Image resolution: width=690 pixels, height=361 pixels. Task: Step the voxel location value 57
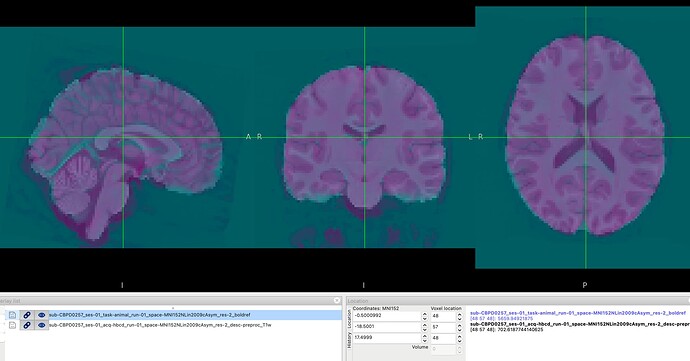pyautogui.click(x=459, y=328)
